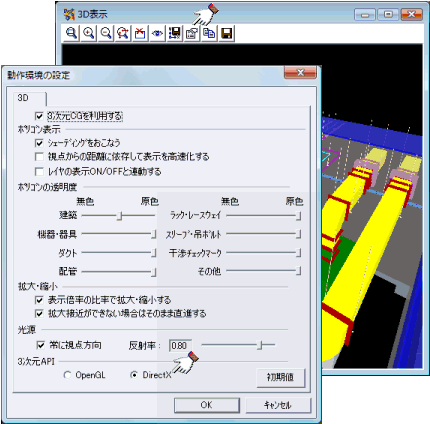Click the キャンセル button
The width and height of the screenshot is (430, 424).
click(x=278, y=405)
